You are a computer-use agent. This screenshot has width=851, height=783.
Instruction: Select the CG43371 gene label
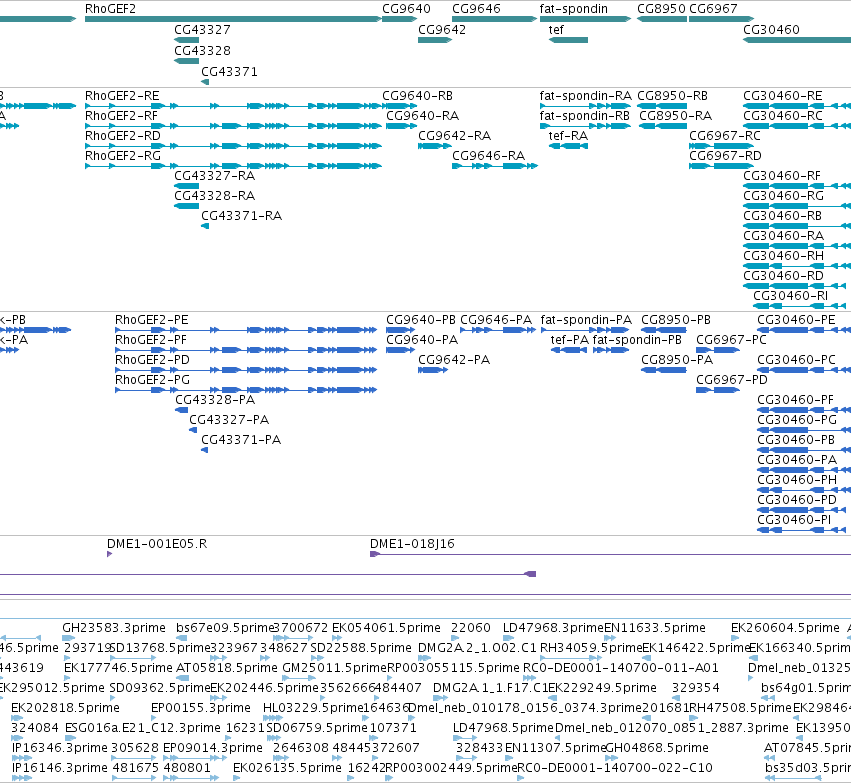[229, 72]
